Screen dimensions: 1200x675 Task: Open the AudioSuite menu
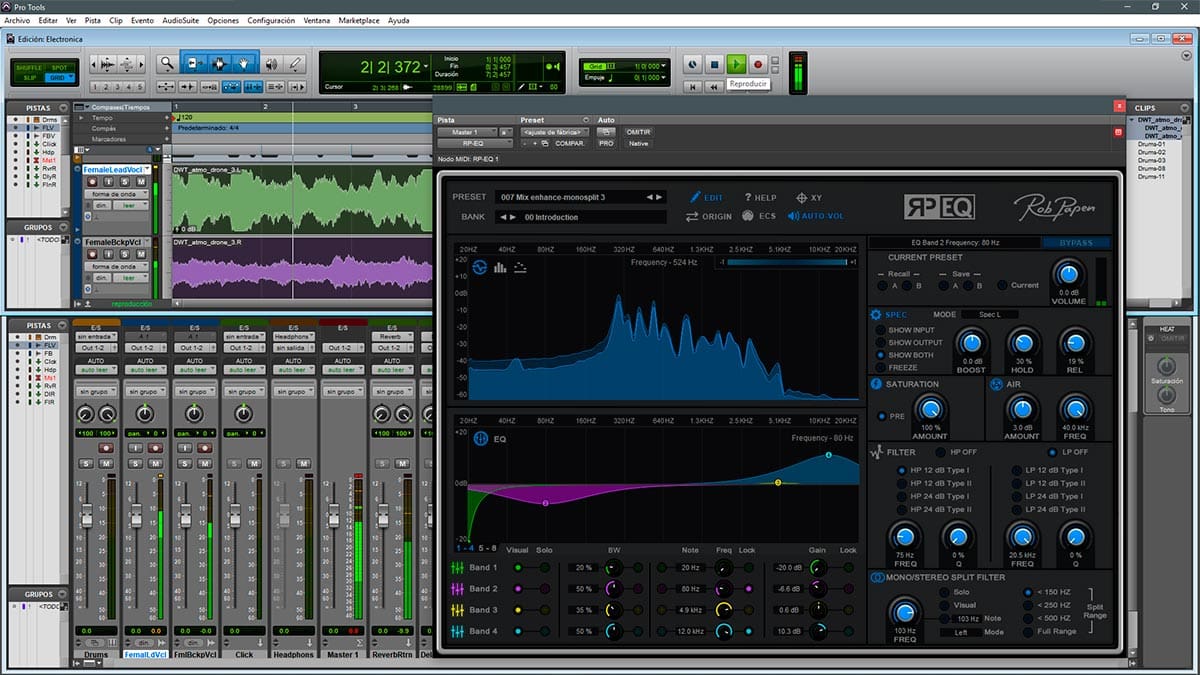coord(179,20)
